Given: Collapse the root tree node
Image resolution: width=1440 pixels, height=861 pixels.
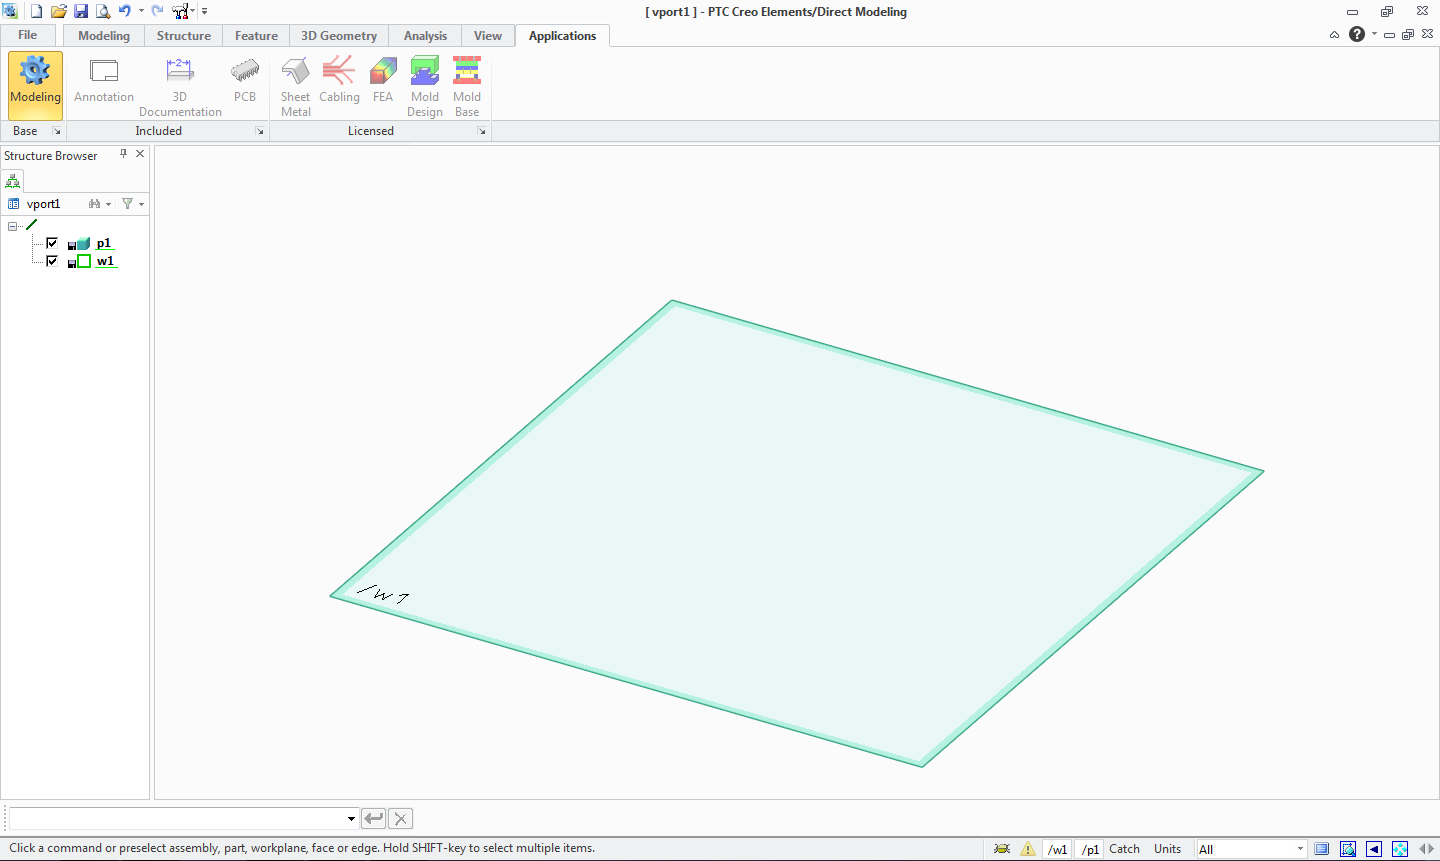Looking at the screenshot, I should click(x=13, y=226).
